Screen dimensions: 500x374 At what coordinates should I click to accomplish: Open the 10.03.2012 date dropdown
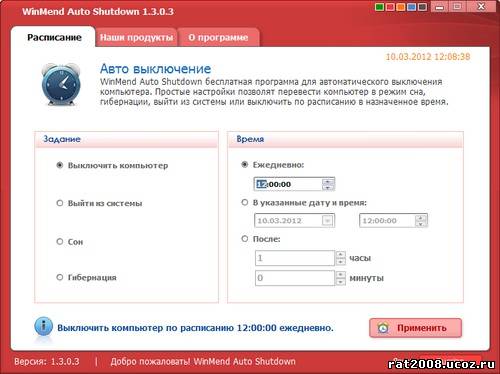tap(327, 221)
